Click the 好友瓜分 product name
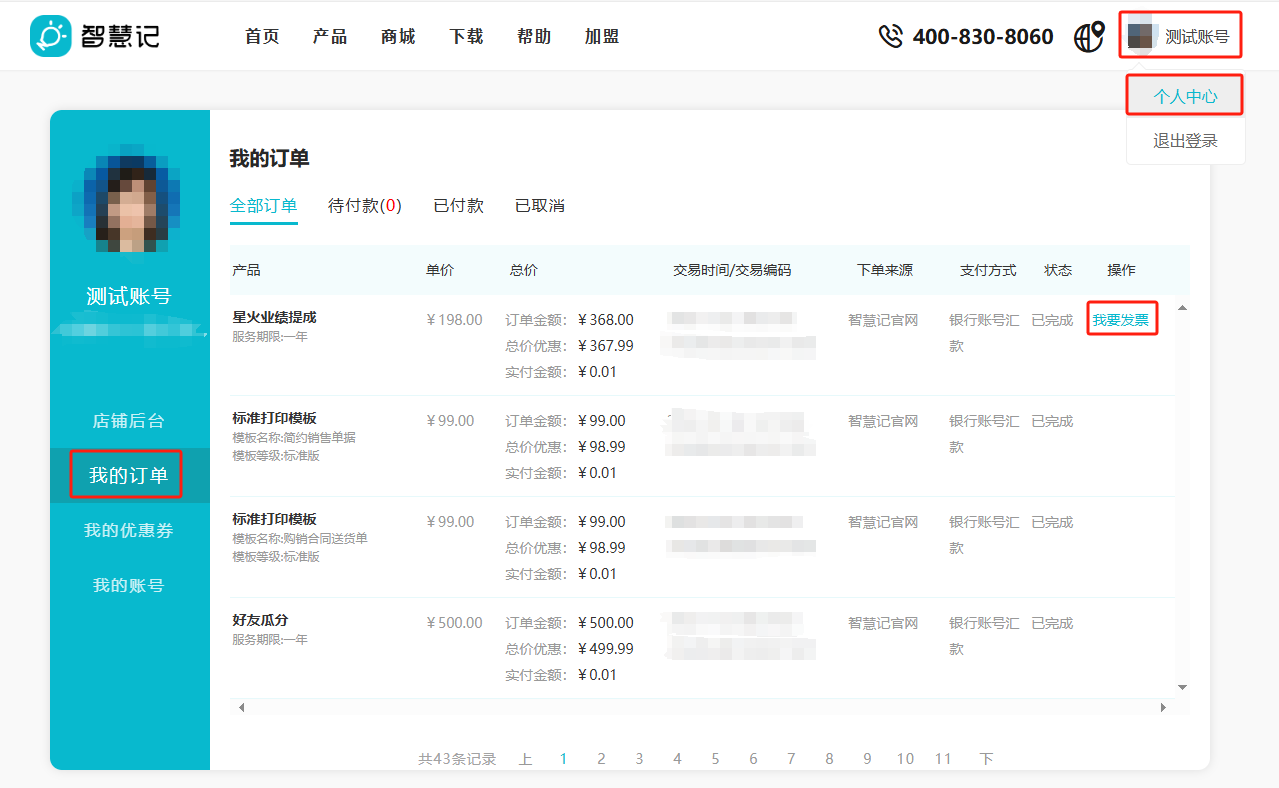 pyautogui.click(x=260, y=620)
